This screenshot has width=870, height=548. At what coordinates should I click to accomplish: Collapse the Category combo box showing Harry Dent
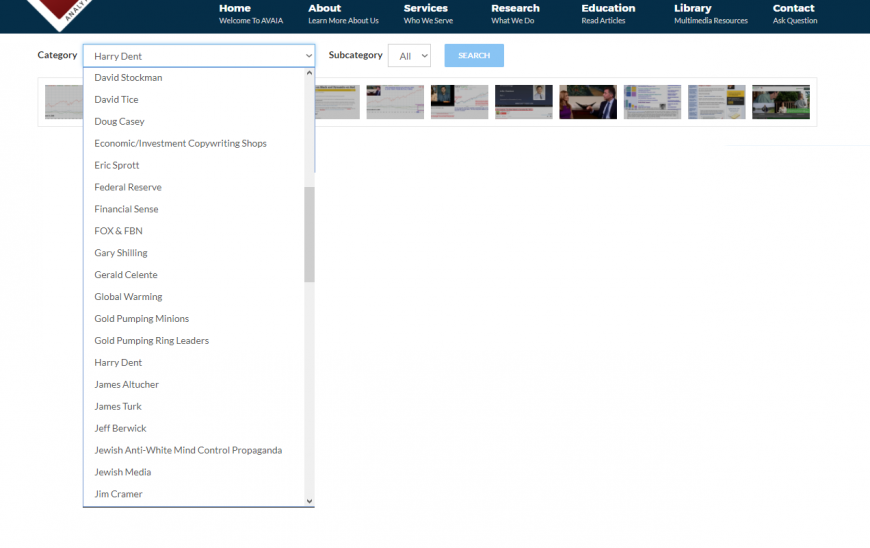click(x=198, y=56)
